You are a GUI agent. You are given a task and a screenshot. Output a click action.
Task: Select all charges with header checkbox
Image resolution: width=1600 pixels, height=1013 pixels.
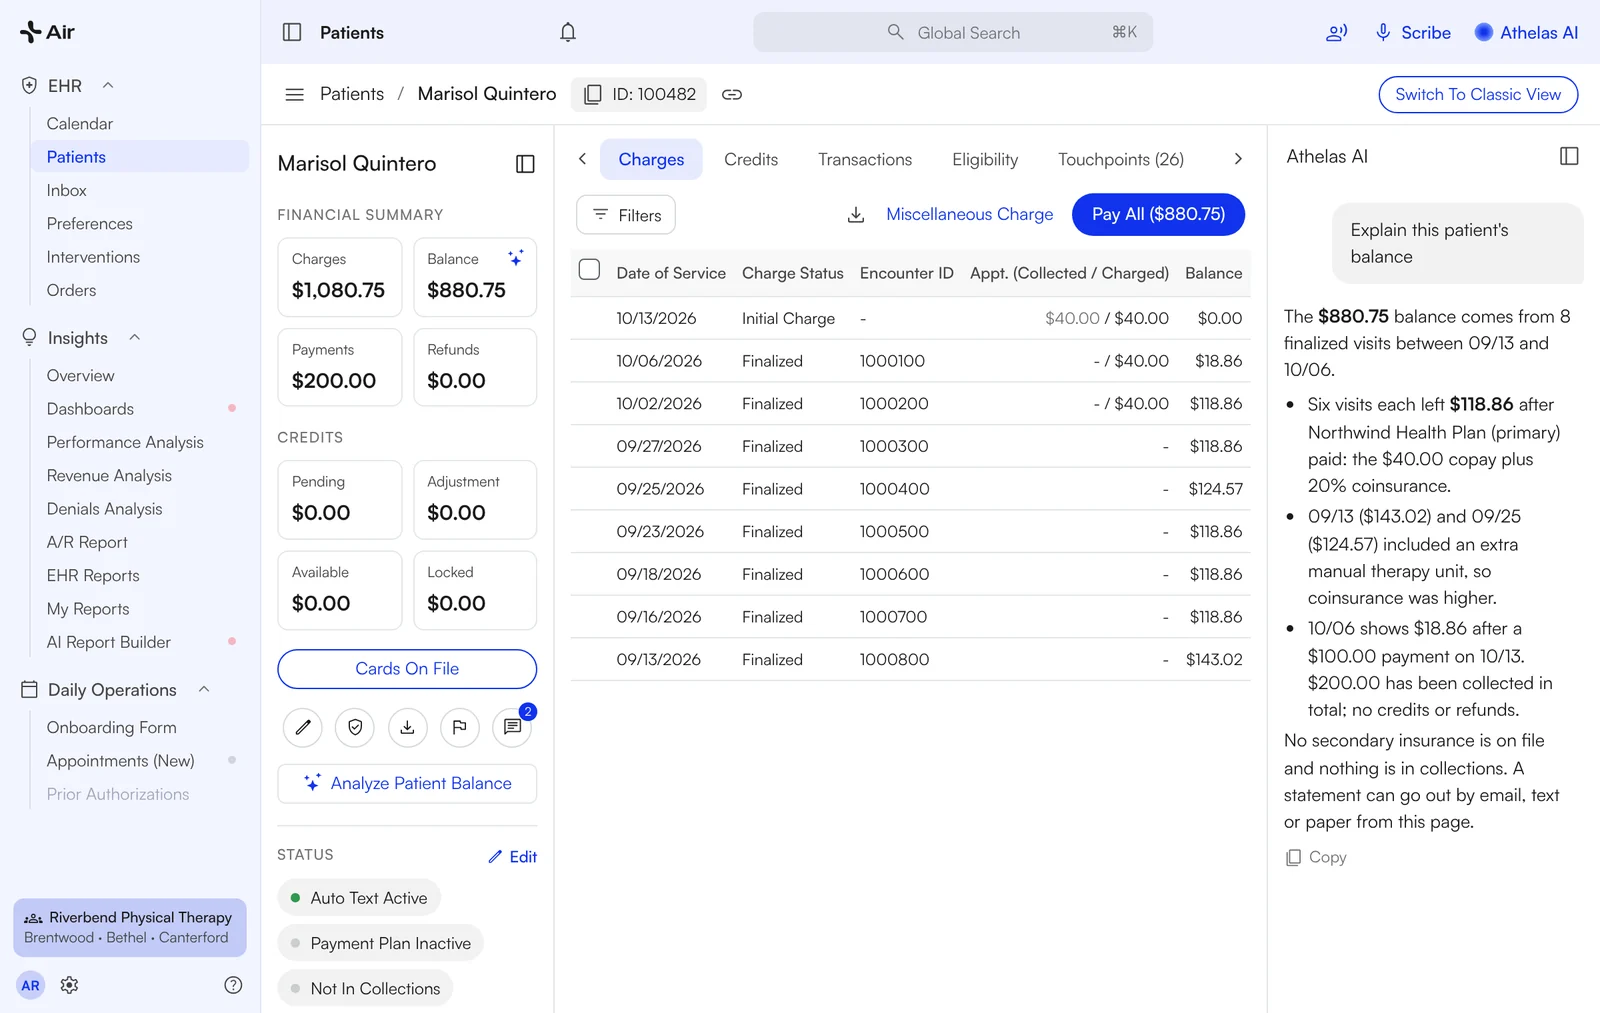pyautogui.click(x=590, y=270)
